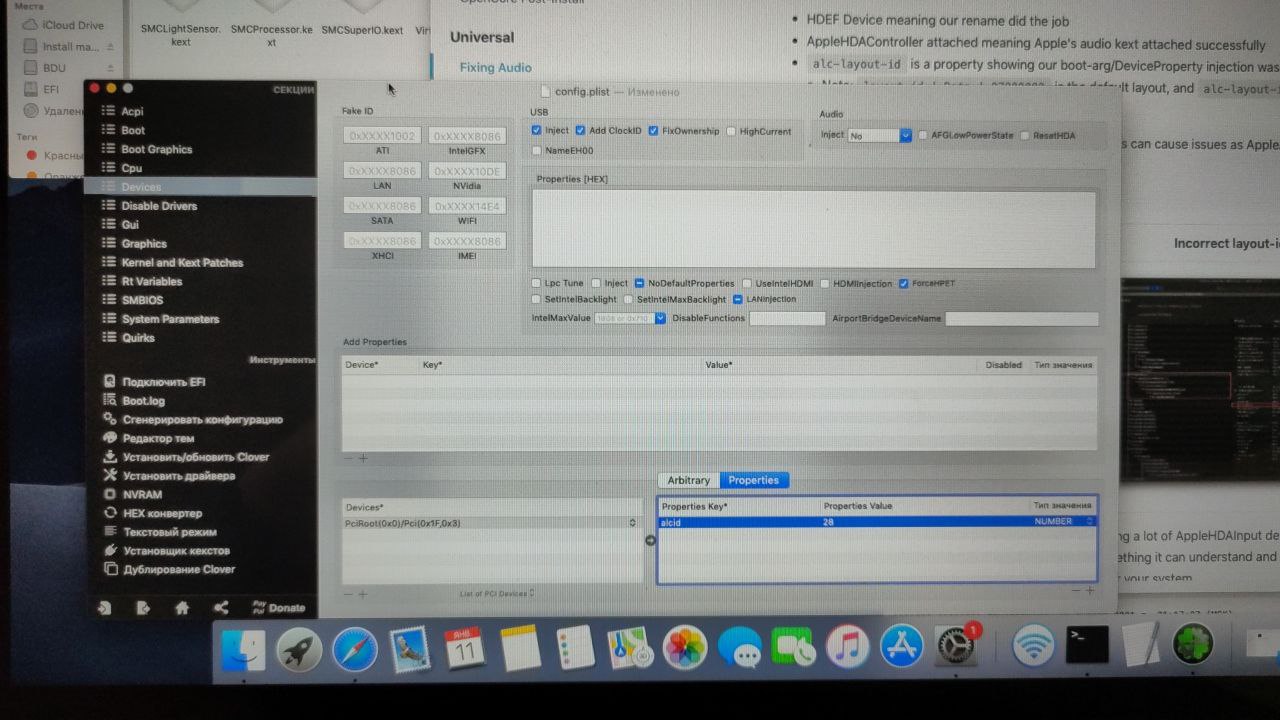Click the share icon in sidebar footer
This screenshot has height=720, width=1280.
tap(220, 607)
